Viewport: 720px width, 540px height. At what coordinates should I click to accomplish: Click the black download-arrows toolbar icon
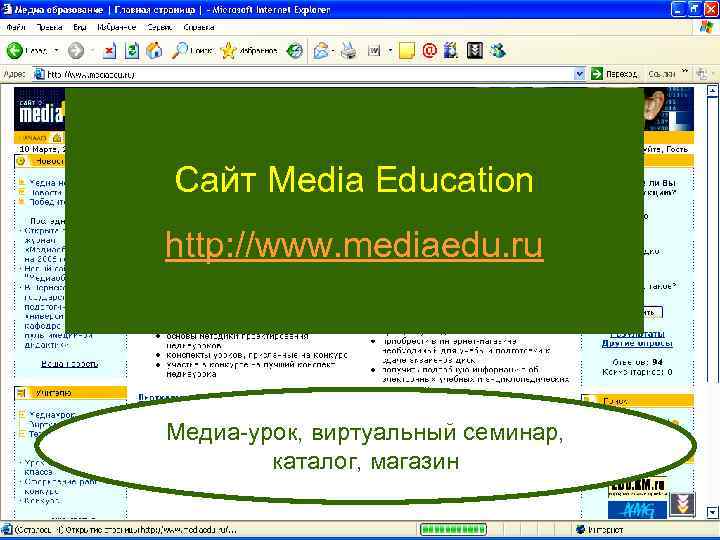click(x=475, y=51)
